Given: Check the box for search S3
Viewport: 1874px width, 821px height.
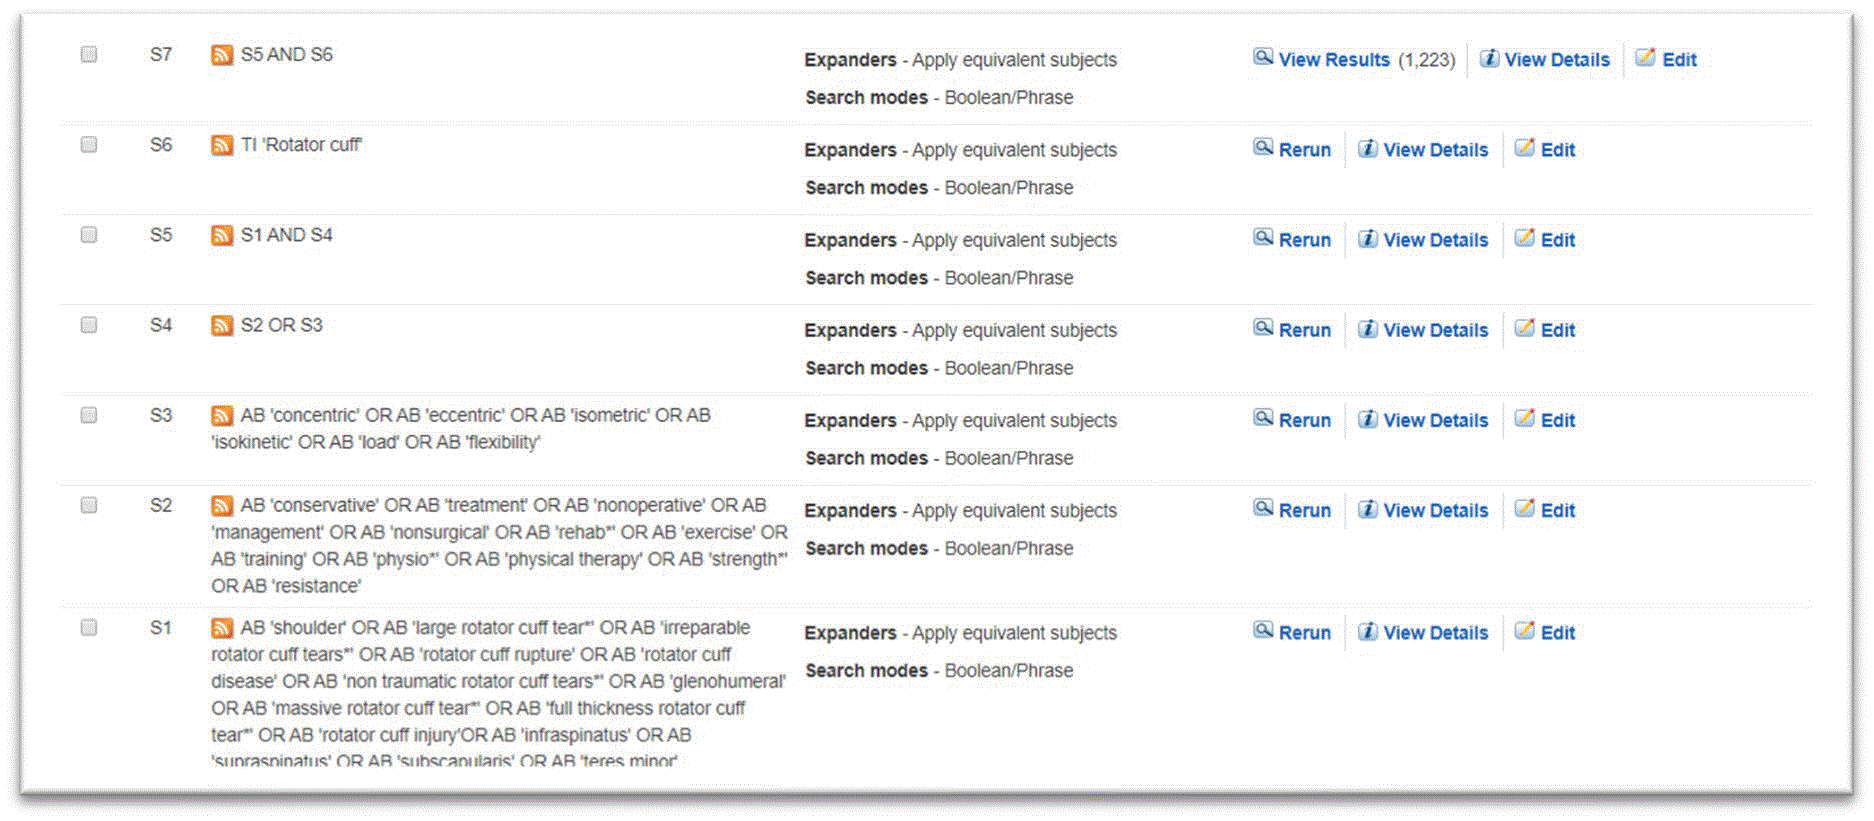Looking at the screenshot, I should (x=89, y=415).
